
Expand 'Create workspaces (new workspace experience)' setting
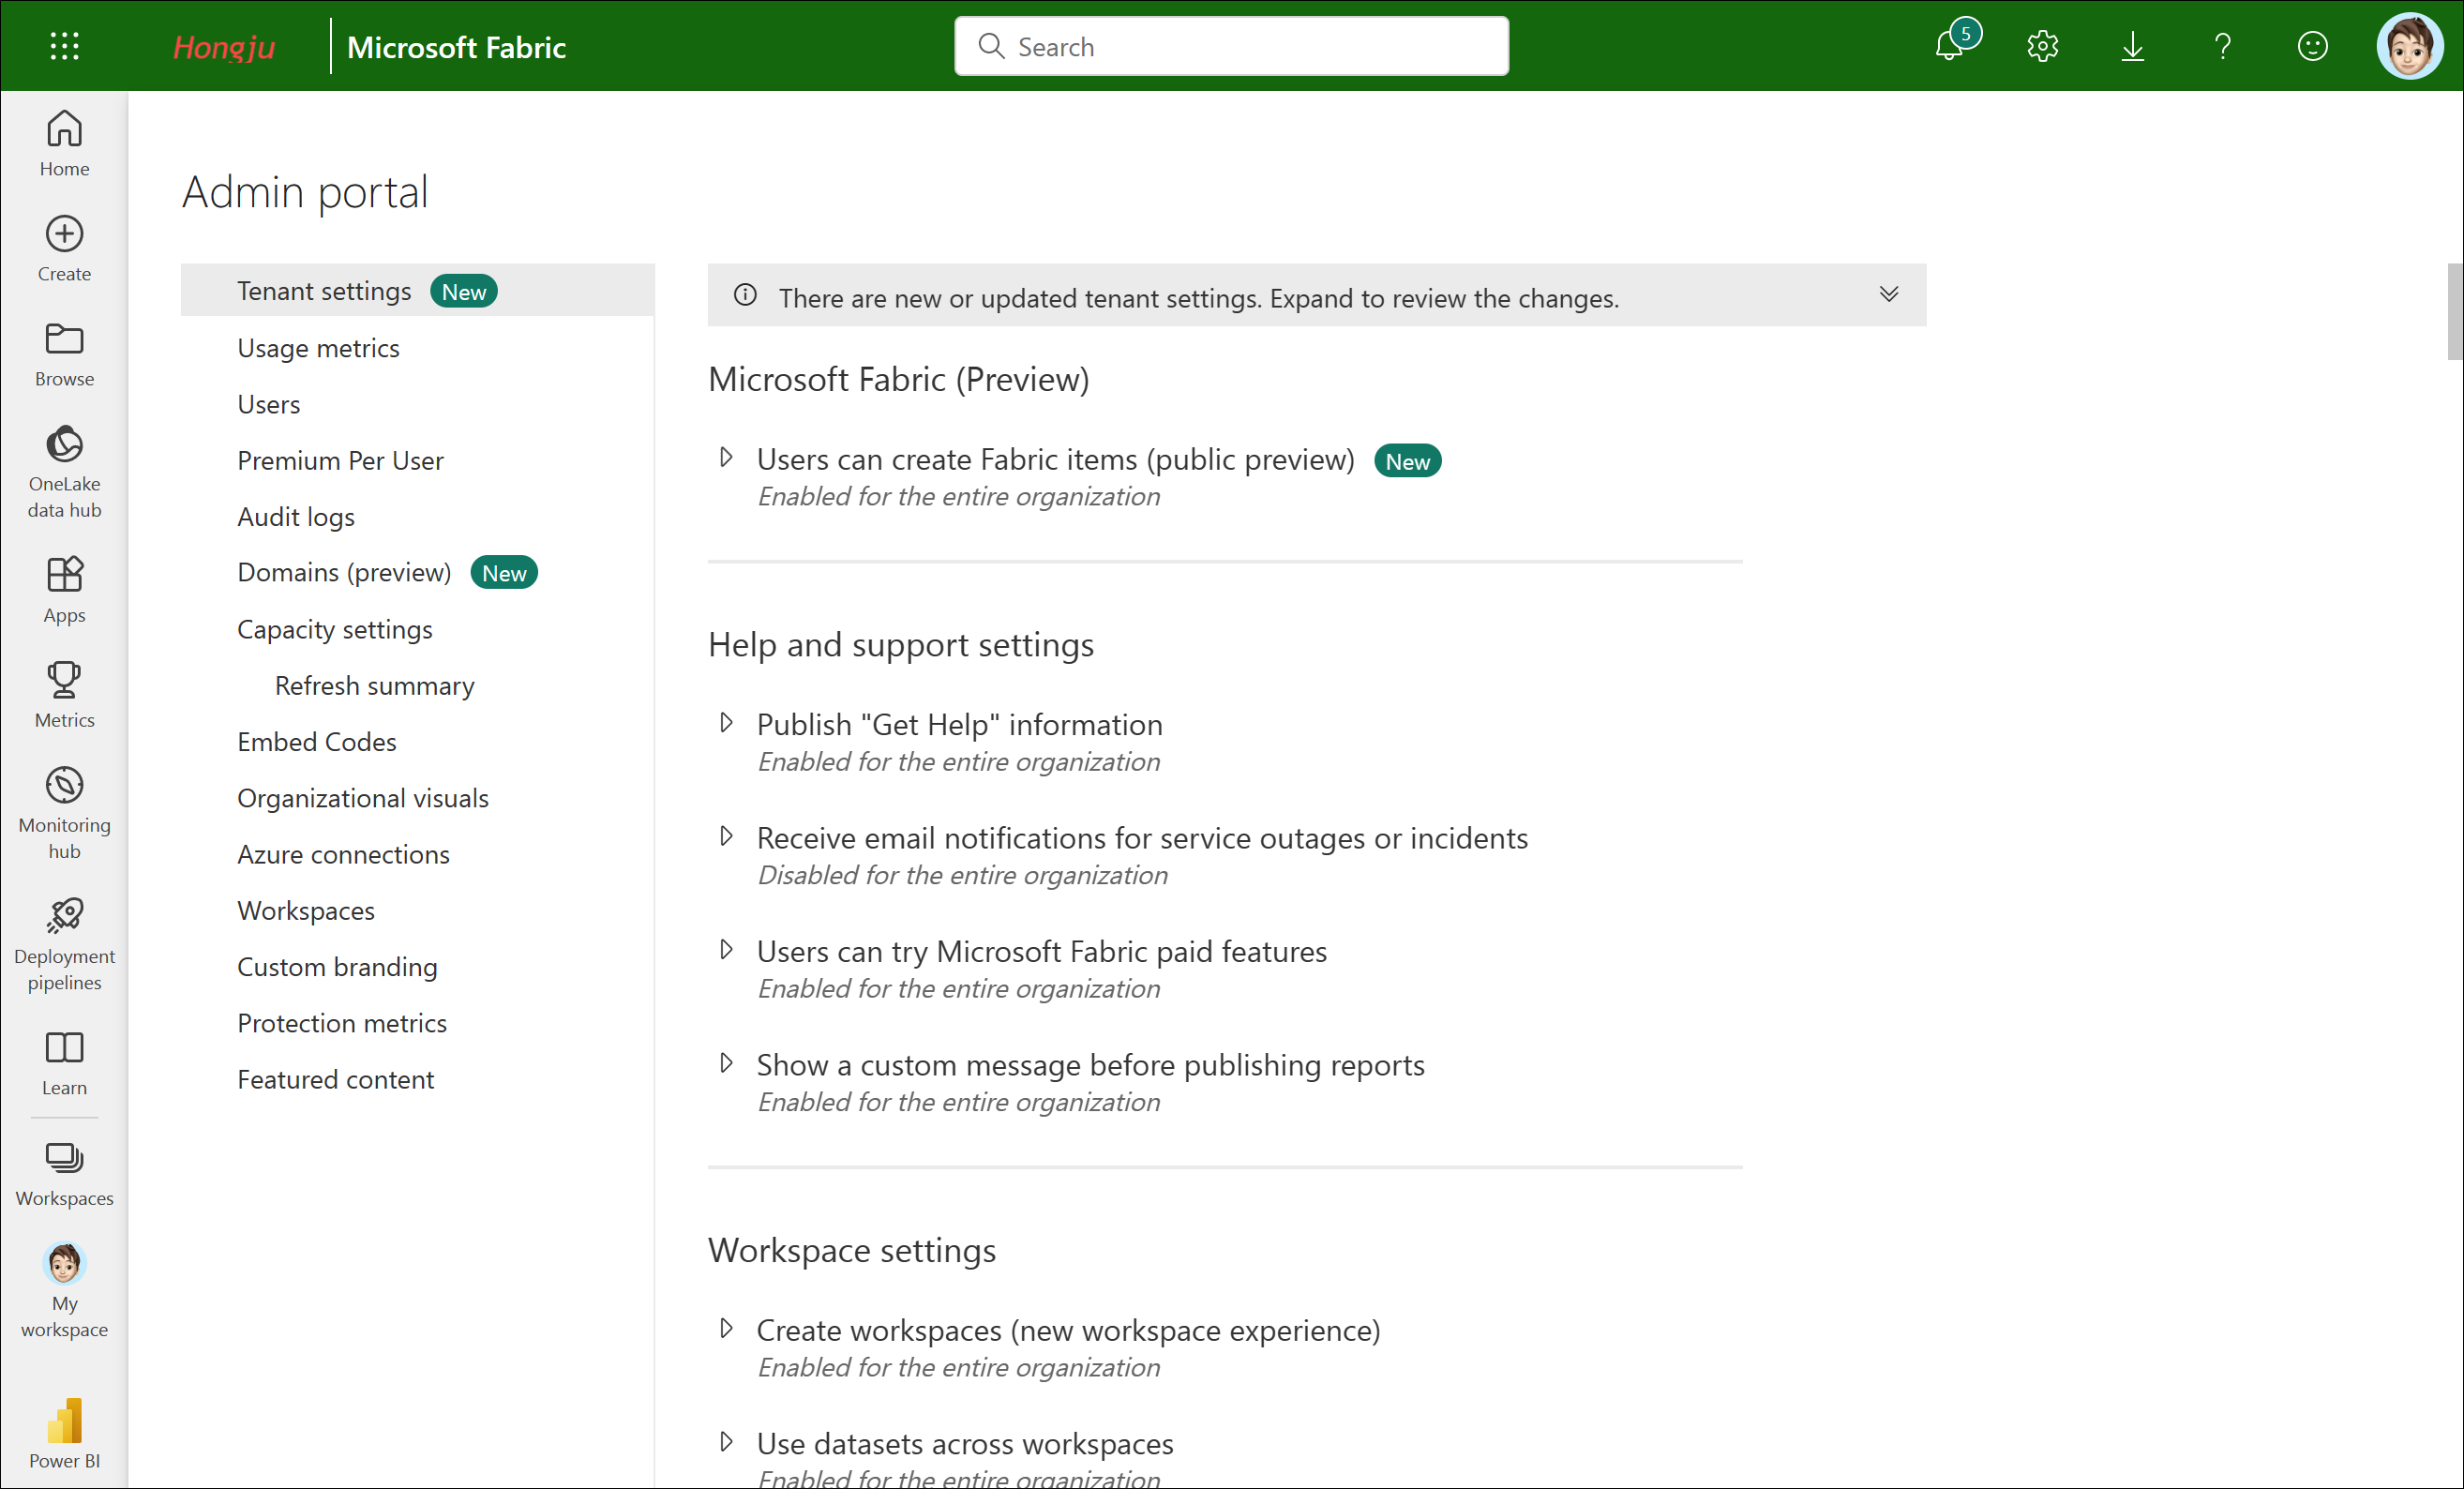[726, 1328]
